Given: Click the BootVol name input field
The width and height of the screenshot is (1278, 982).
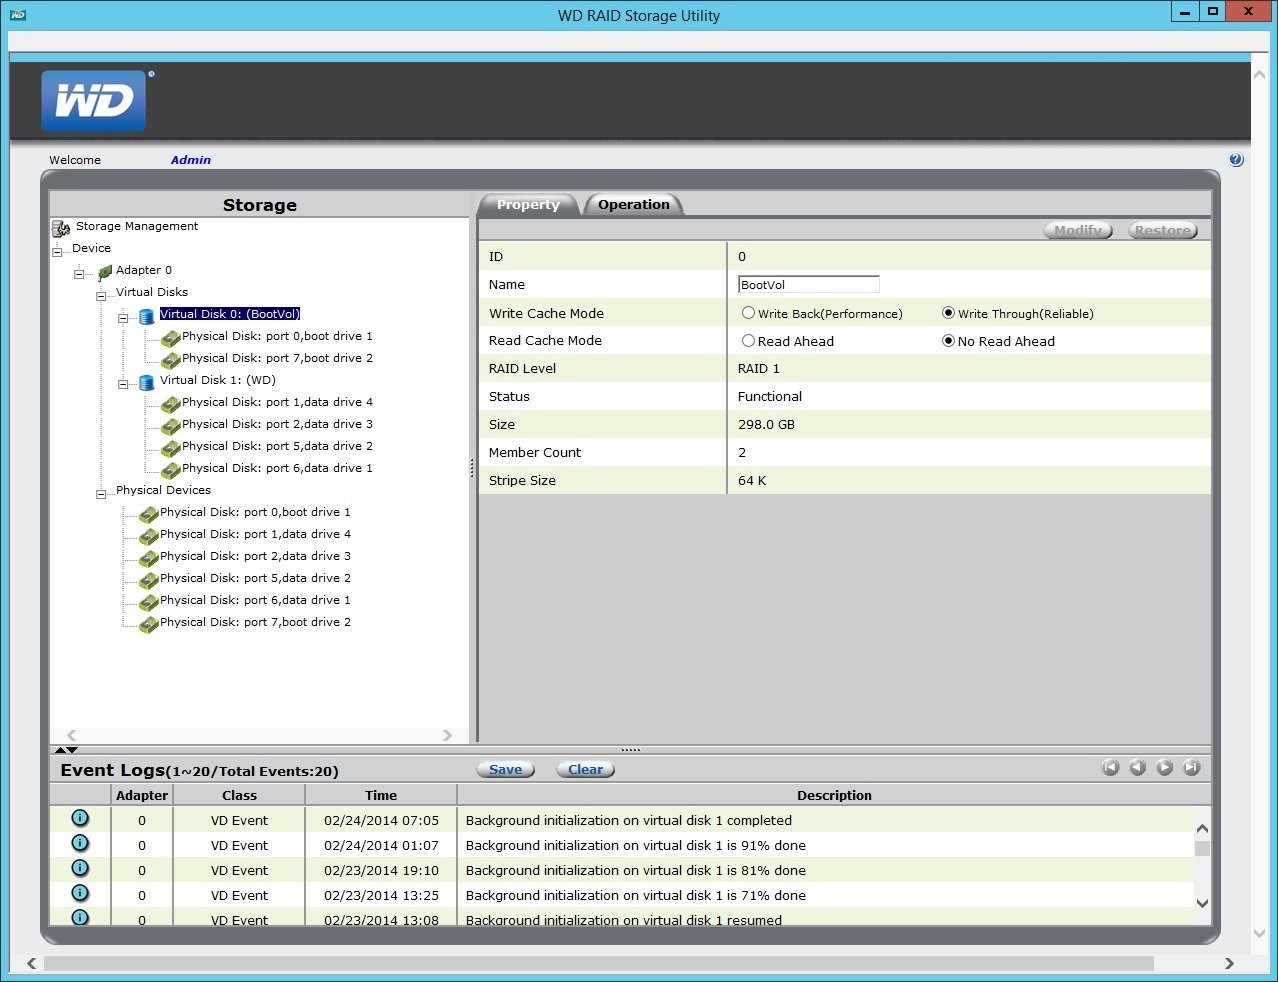Looking at the screenshot, I should 808,285.
